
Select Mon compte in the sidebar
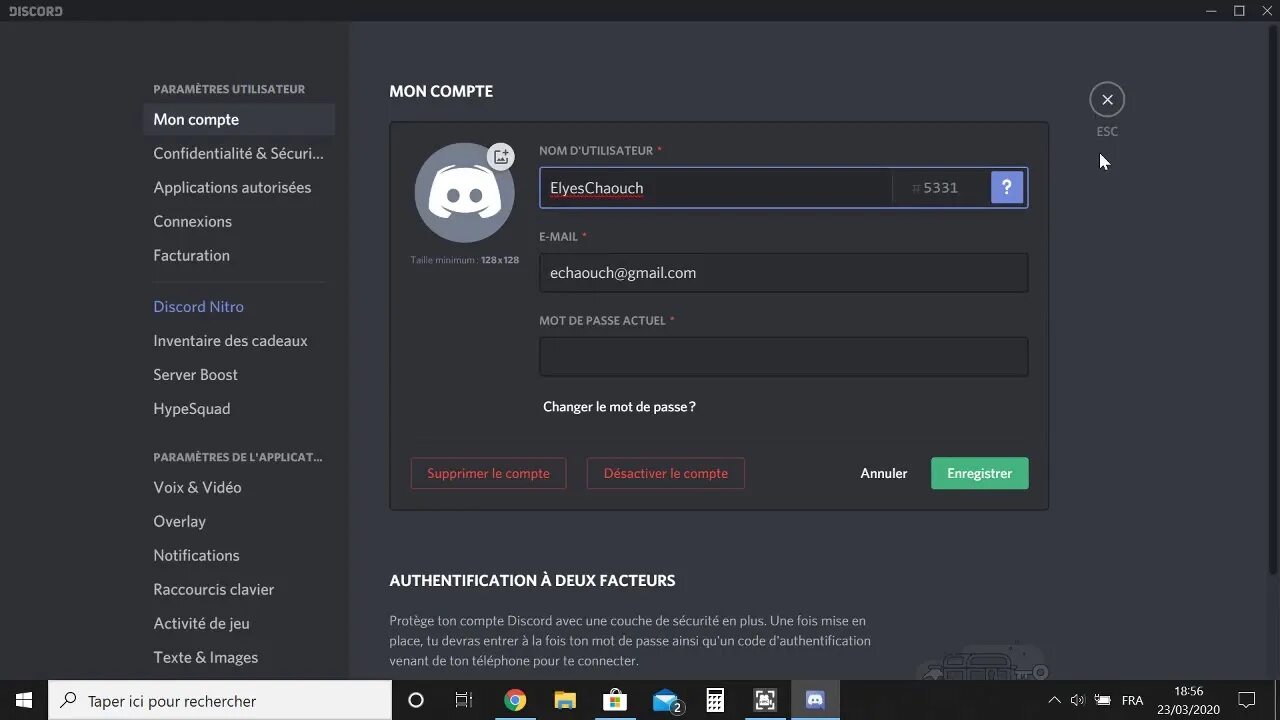click(x=239, y=119)
